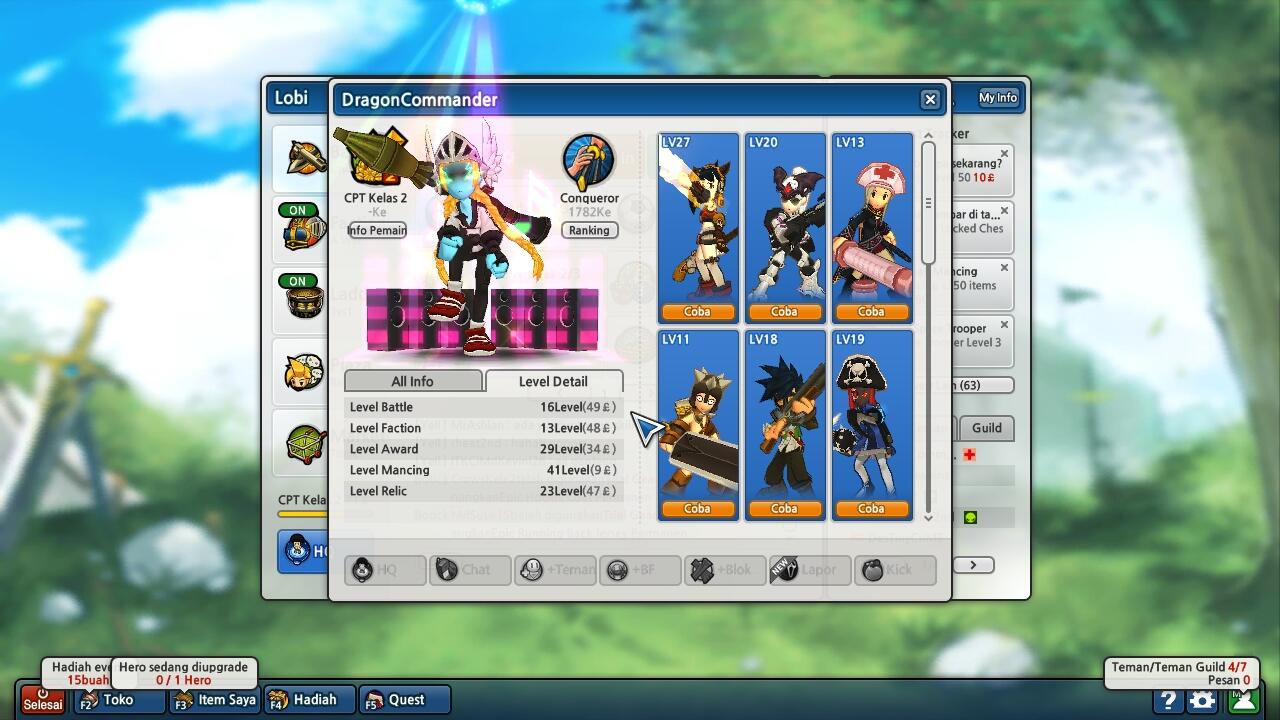Click Coba under the LV13 hero
The image size is (1280, 720).
(871, 312)
